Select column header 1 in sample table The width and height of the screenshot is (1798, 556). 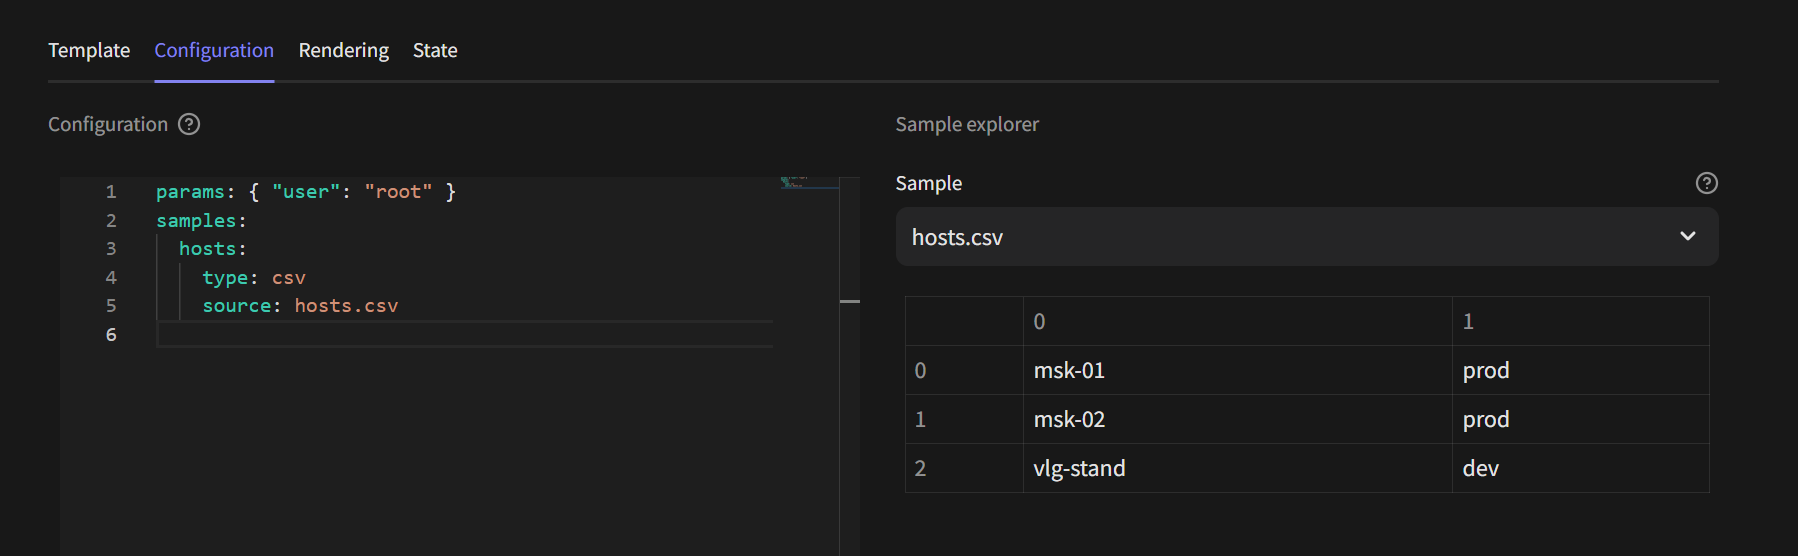[x=1468, y=321]
